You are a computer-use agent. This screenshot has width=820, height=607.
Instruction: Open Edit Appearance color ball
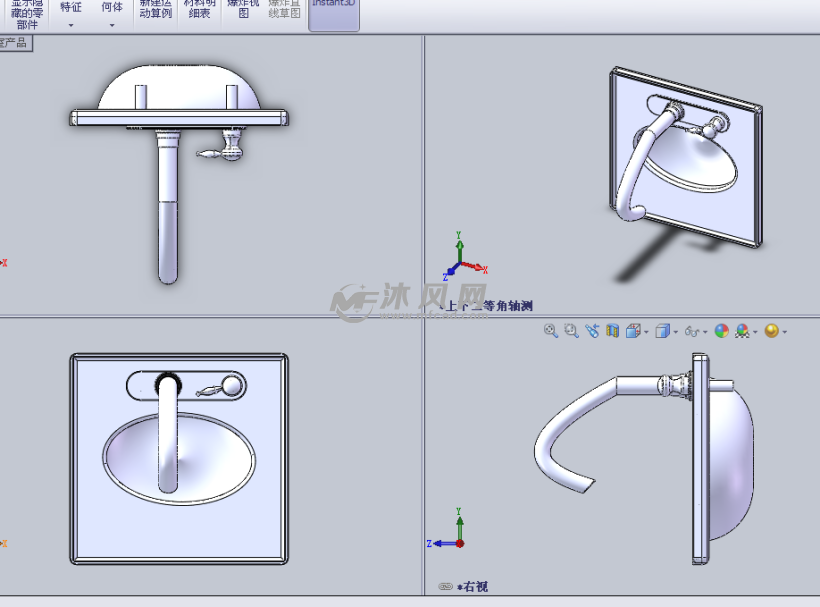[x=722, y=331]
